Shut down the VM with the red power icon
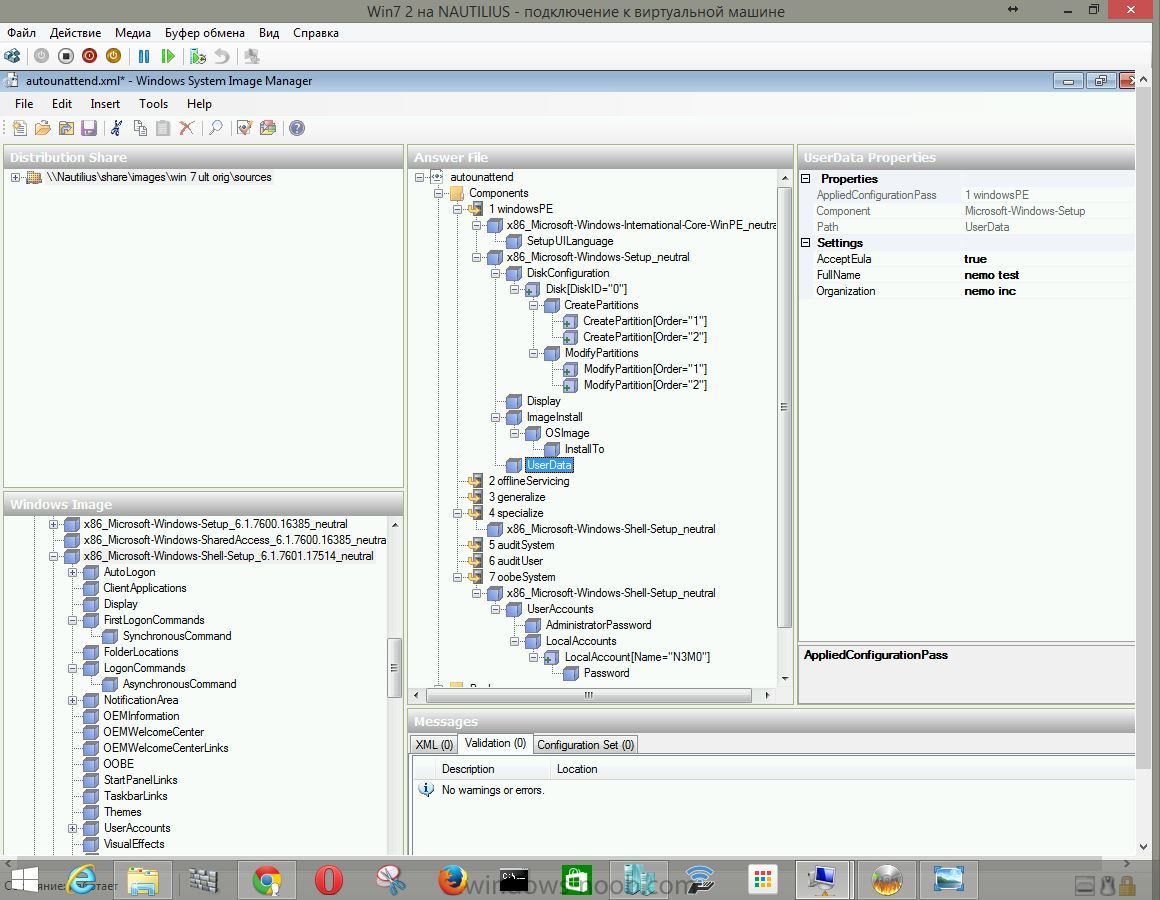This screenshot has height=900, width=1160. pyautogui.click(x=90, y=56)
